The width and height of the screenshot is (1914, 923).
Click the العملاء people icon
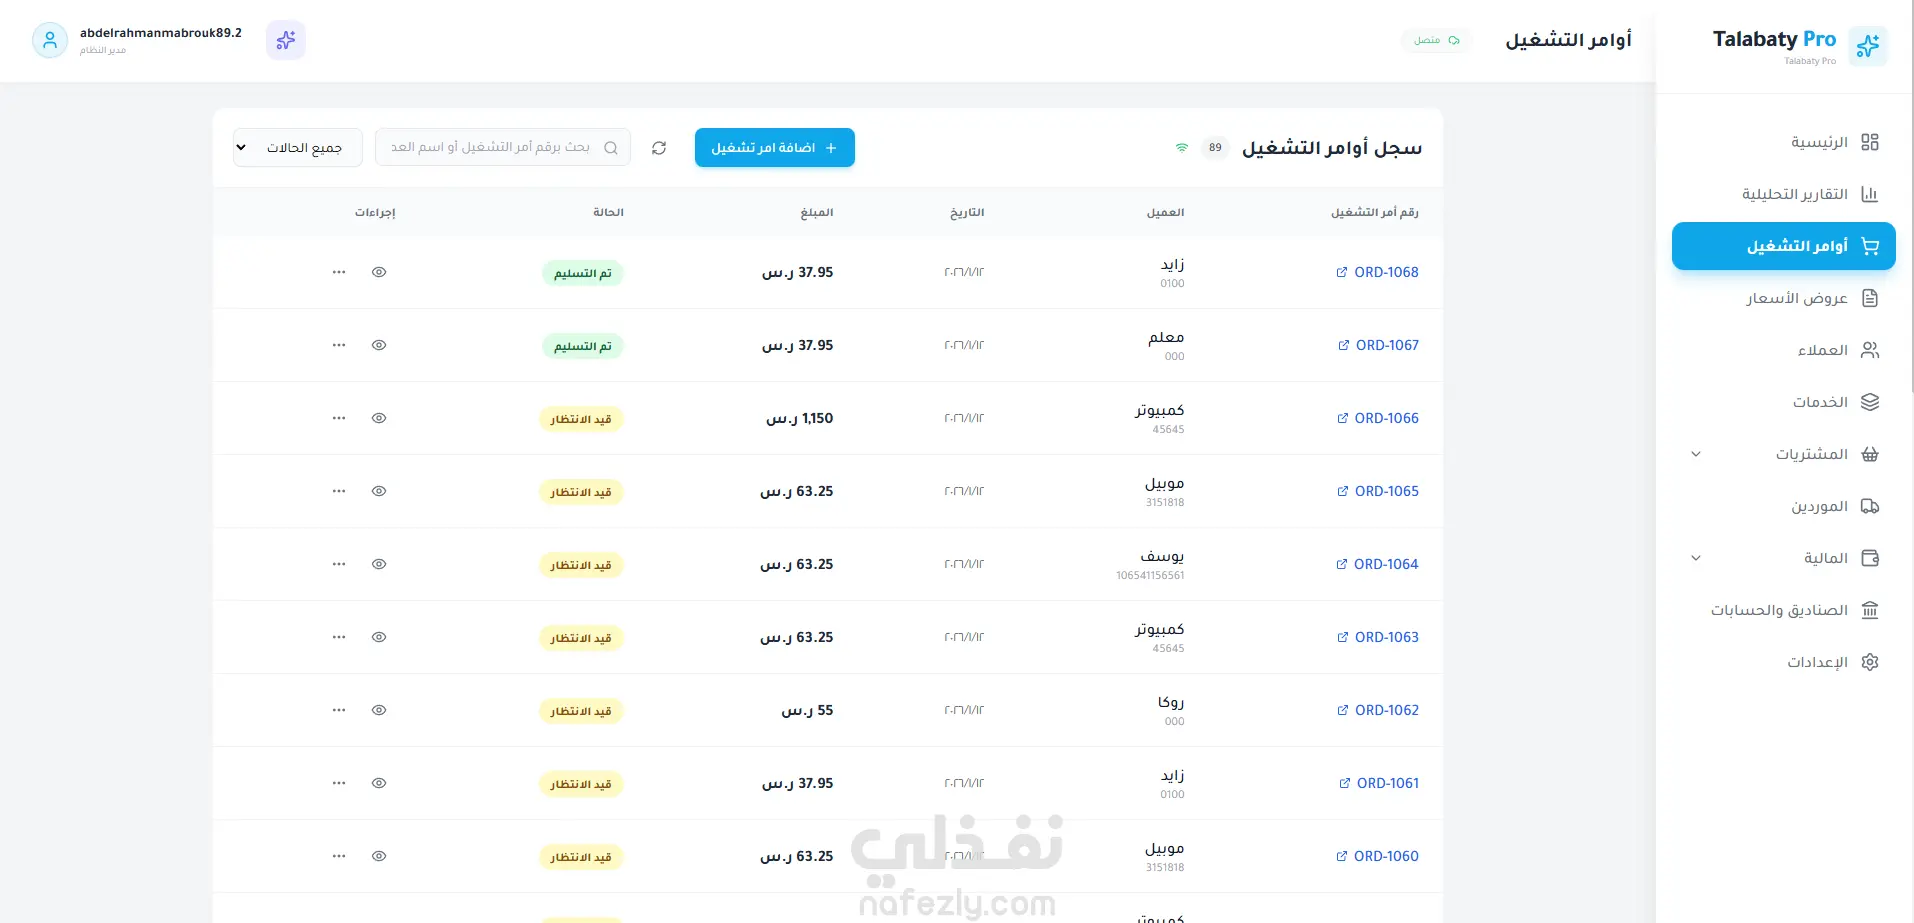click(x=1870, y=350)
